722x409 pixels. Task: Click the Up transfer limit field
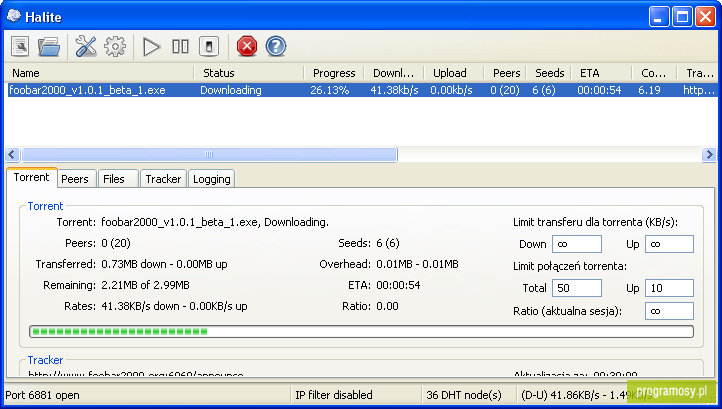tap(670, 244)
